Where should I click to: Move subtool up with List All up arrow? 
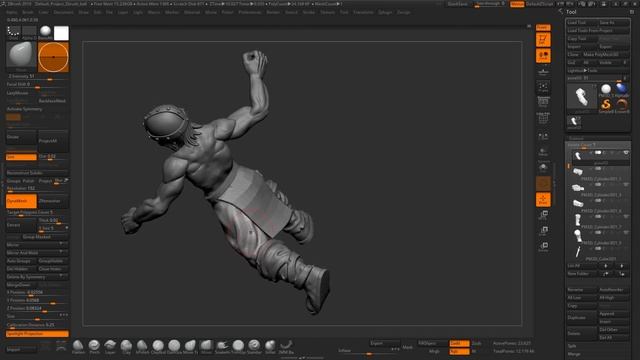click(x=606, y=266)
